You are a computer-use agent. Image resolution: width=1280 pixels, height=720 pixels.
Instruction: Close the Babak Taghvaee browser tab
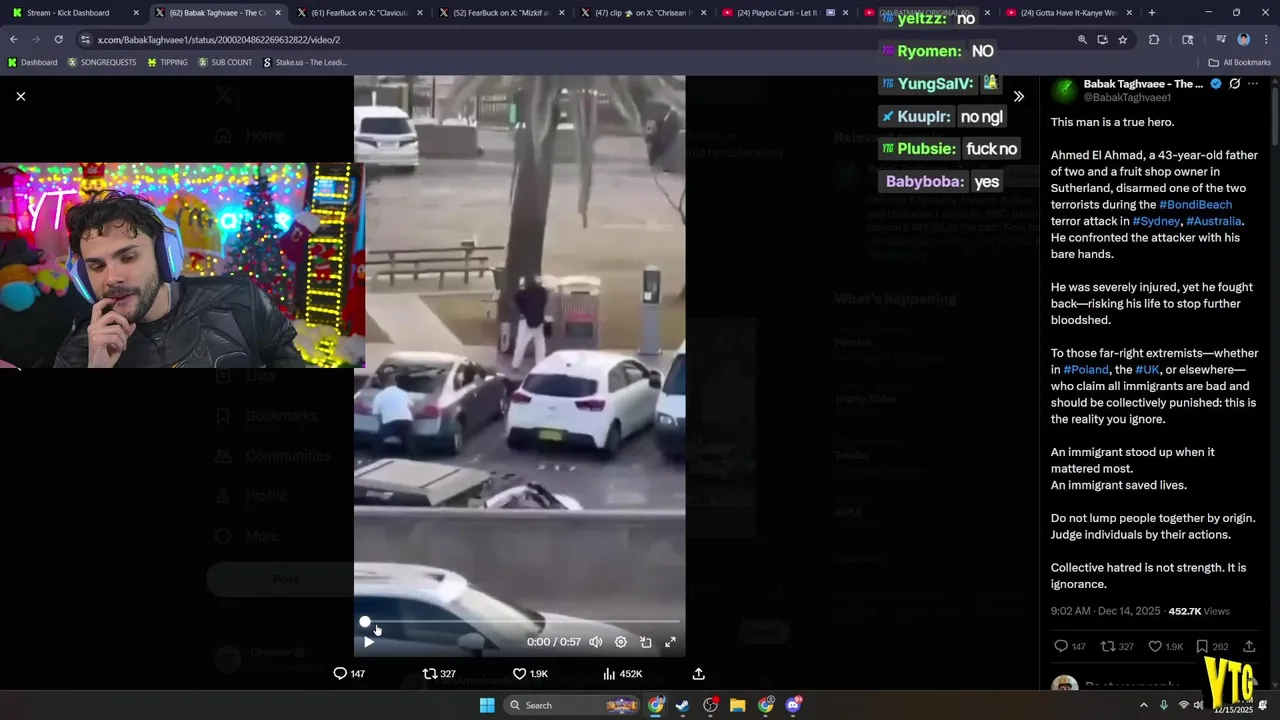pos(278,13)
